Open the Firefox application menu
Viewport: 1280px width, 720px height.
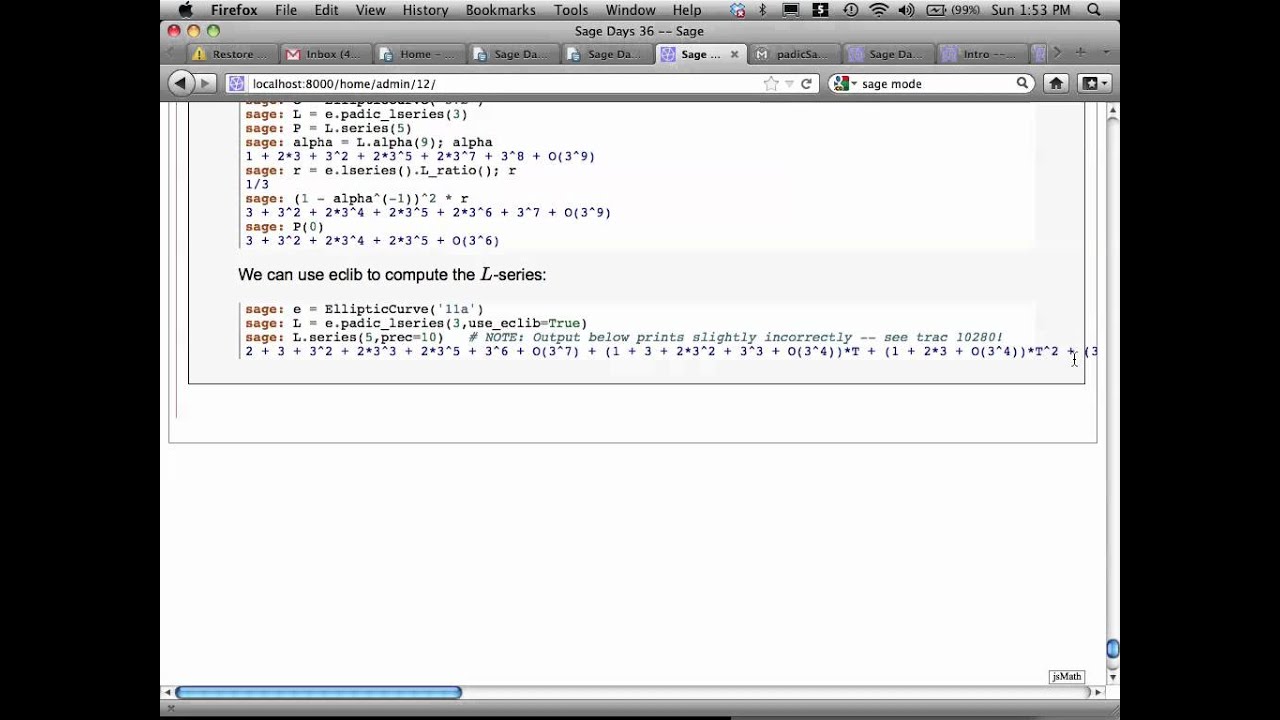click(234, 10)
